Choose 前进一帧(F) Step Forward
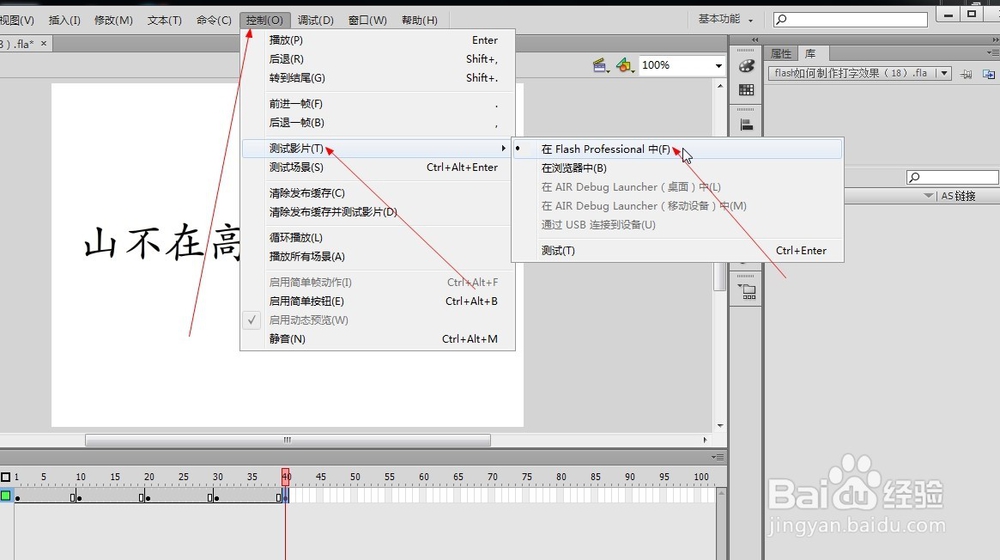Screen dimensions: 1000x560 pyautogui.click(x=378, y=103)
